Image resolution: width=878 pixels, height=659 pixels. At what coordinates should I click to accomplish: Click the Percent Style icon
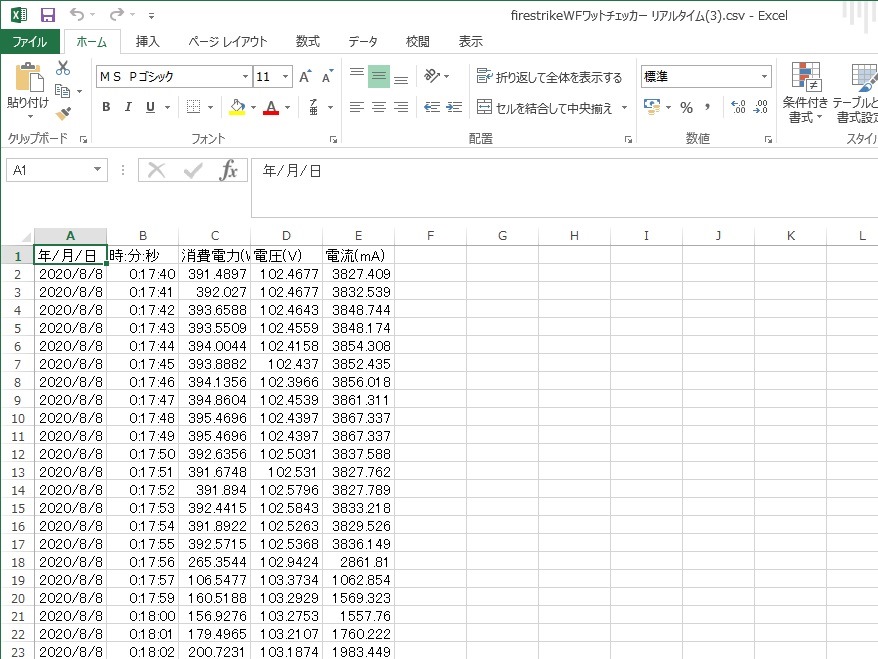[686, 107]
